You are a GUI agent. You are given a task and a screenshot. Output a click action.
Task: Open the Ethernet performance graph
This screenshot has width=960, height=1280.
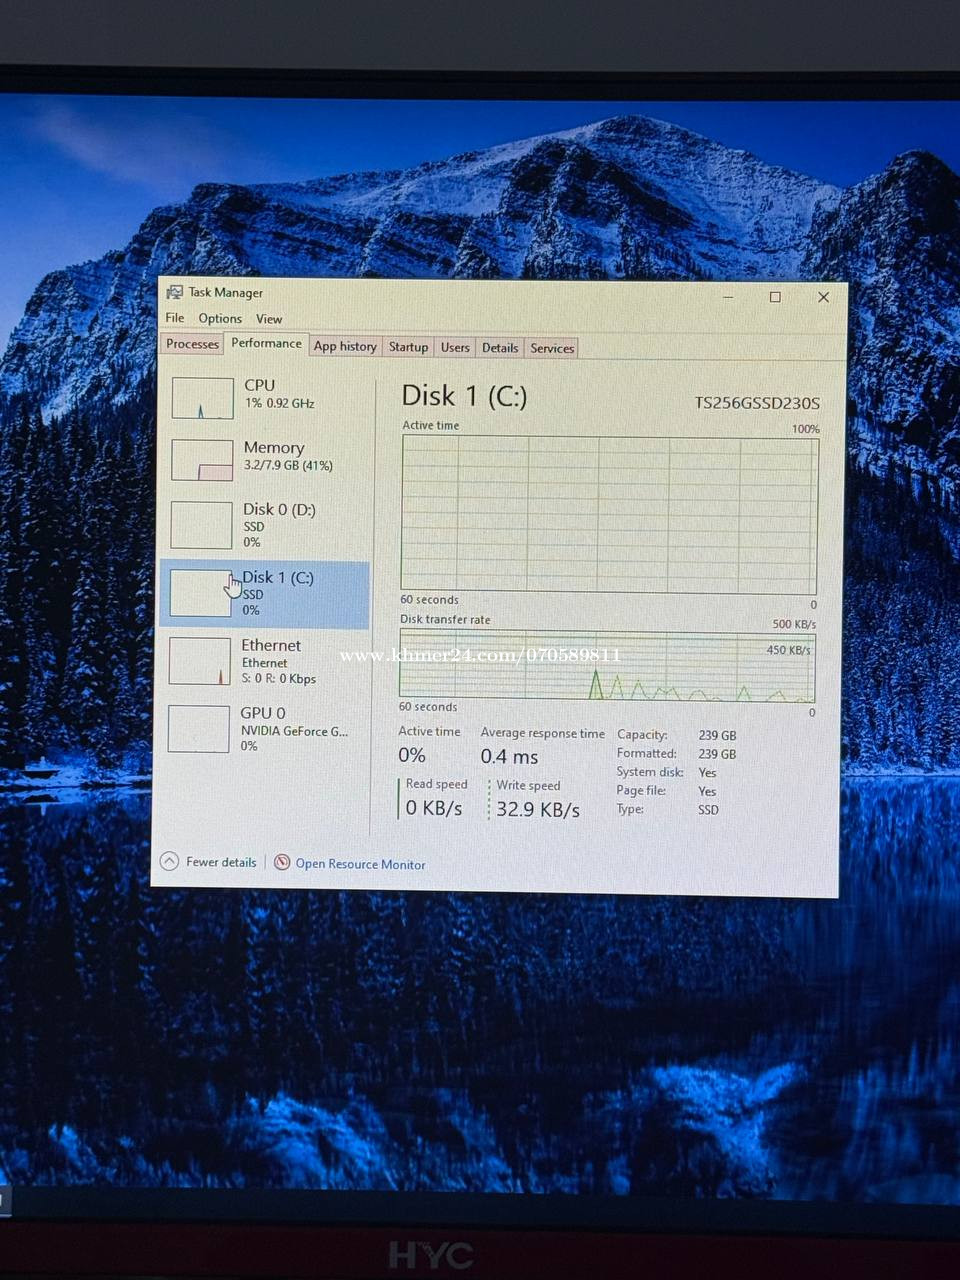tap(200, 661)
